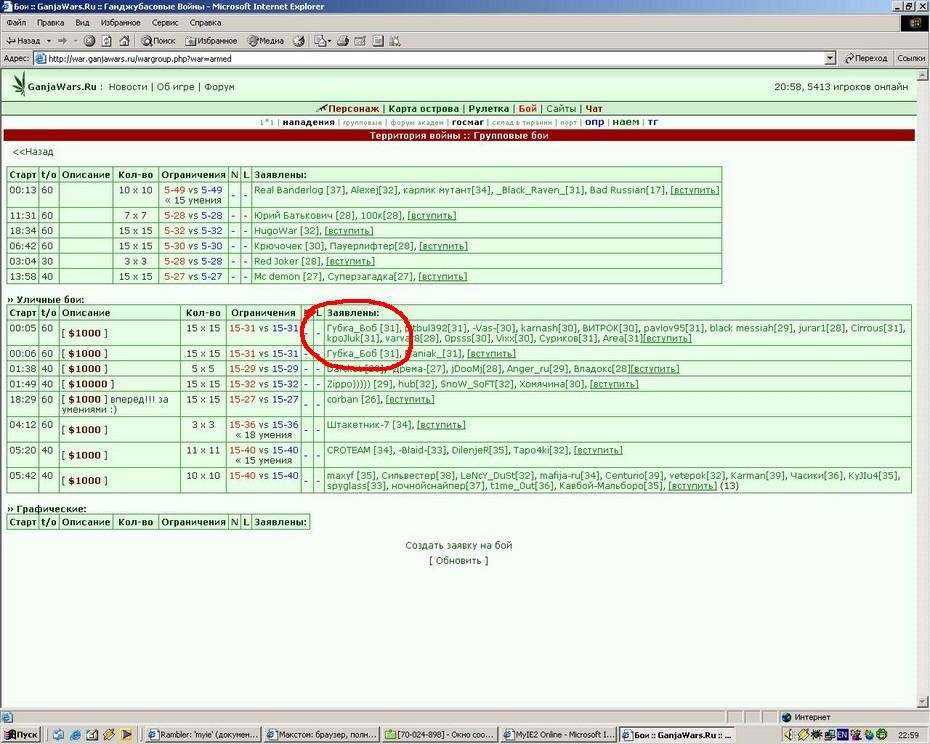Expand the Назад back history dropdown arrow
Screen dimensions: 930x744
click(x=49, y=41)
